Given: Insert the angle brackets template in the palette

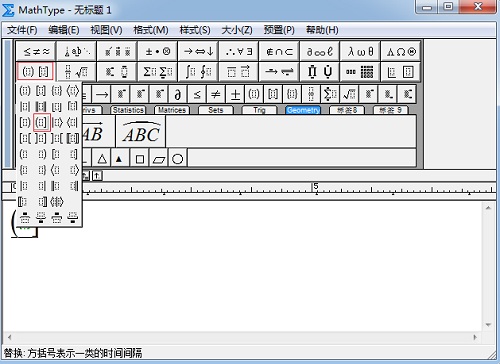Looking at the screenshot, I should point(73,91).
